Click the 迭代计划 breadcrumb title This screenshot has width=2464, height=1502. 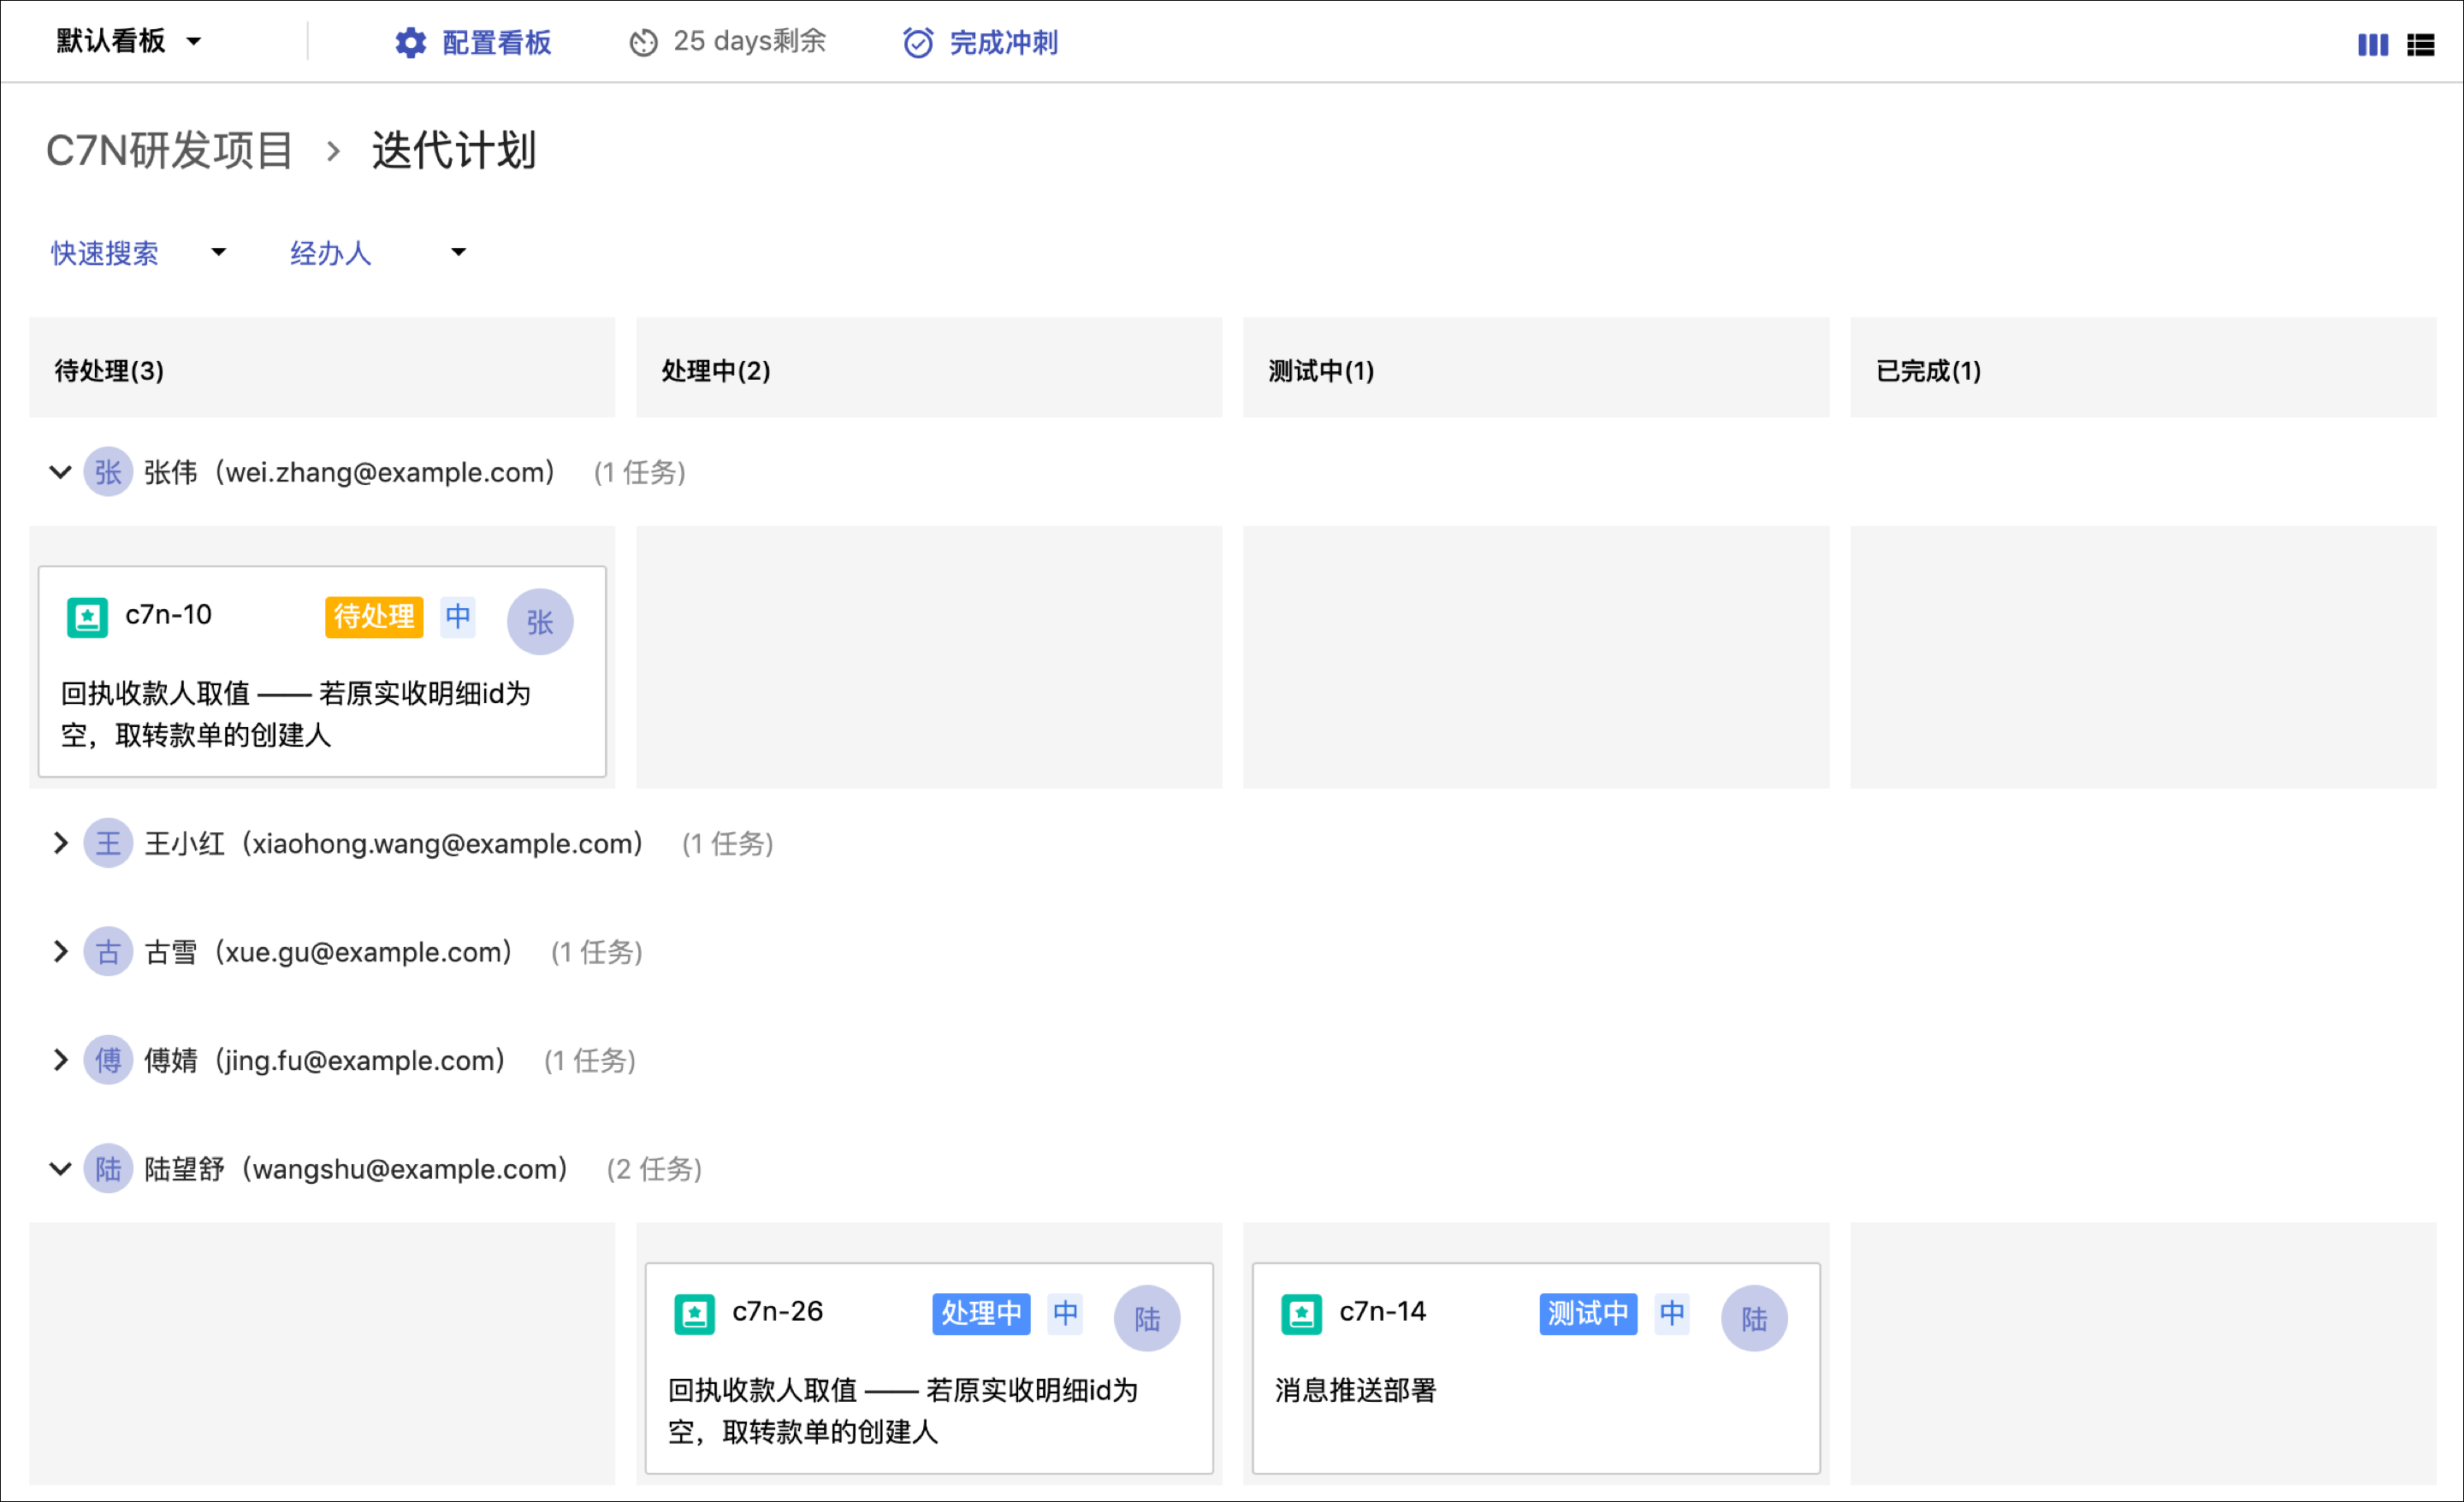454,150
